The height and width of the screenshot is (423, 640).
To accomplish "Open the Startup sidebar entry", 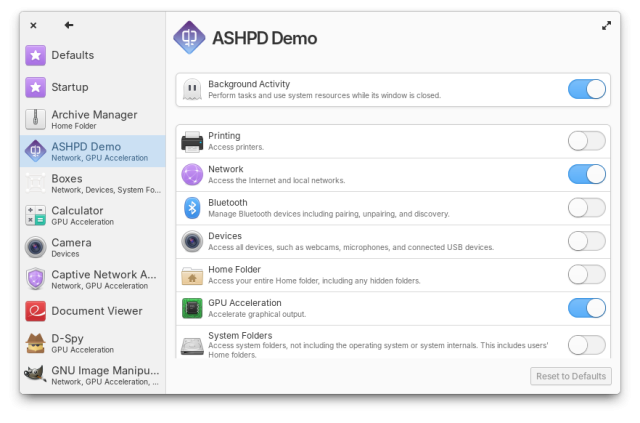I will [x=93, y=87].
